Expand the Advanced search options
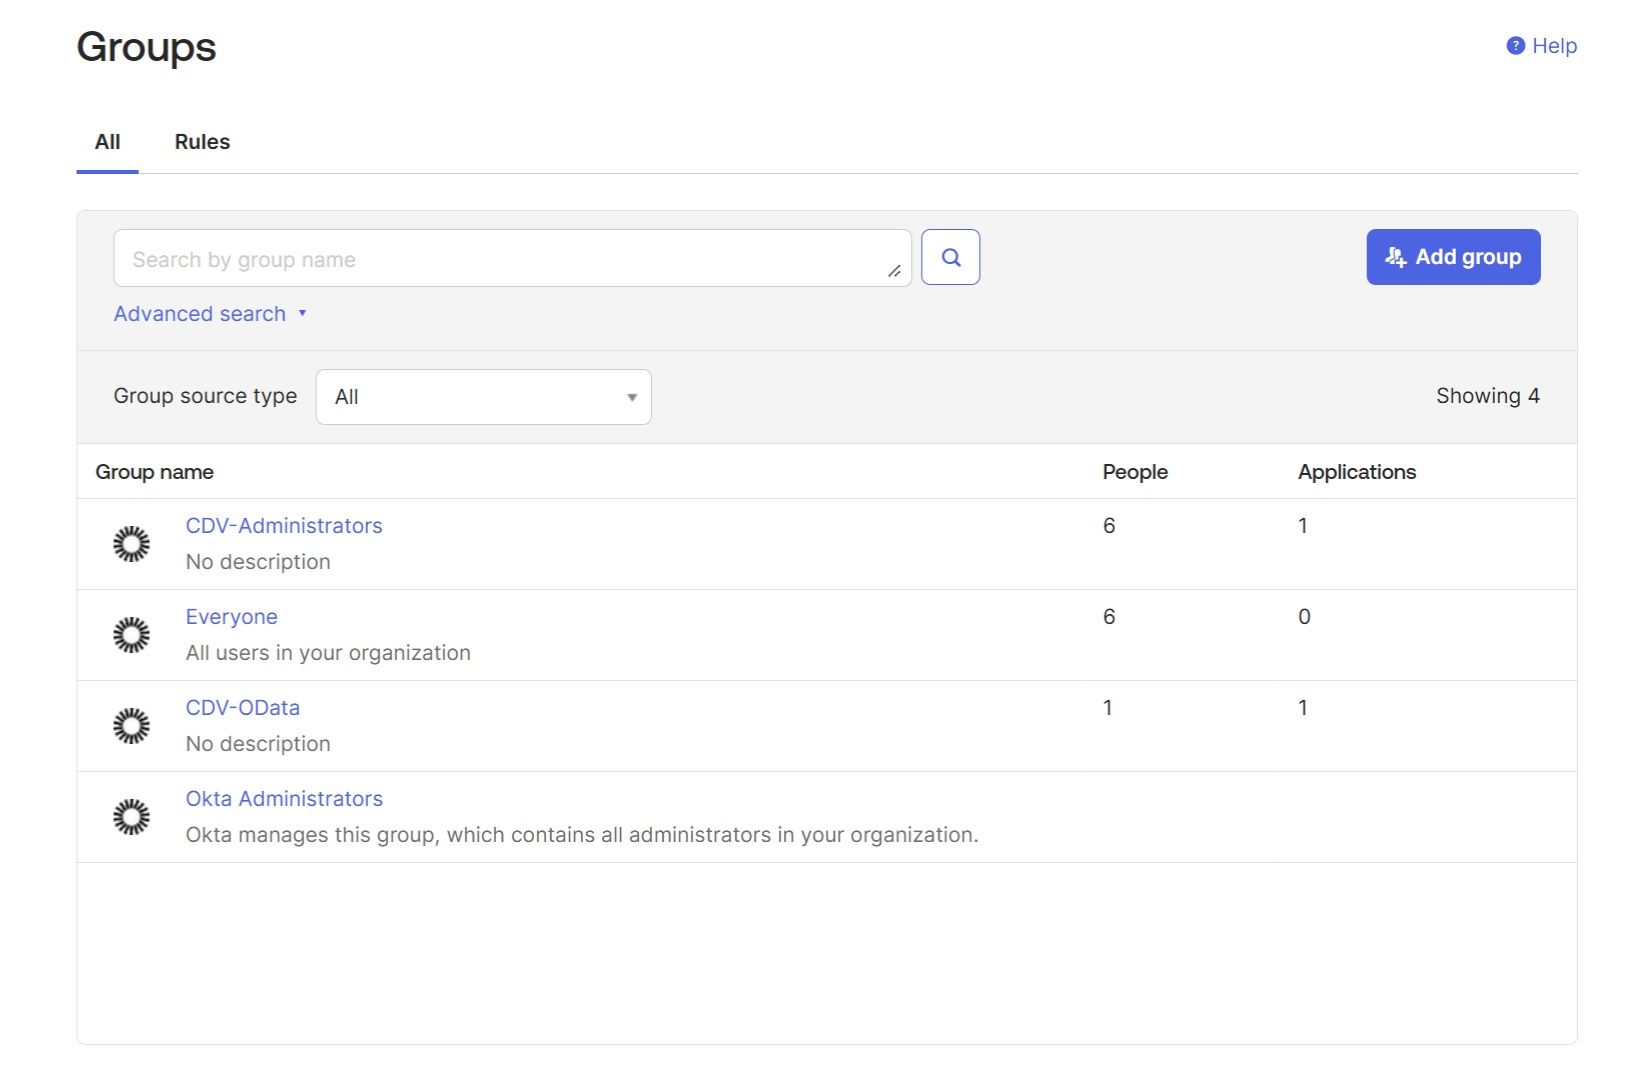Viewport: 1625px width, 1065px height. tap(200, 314)
